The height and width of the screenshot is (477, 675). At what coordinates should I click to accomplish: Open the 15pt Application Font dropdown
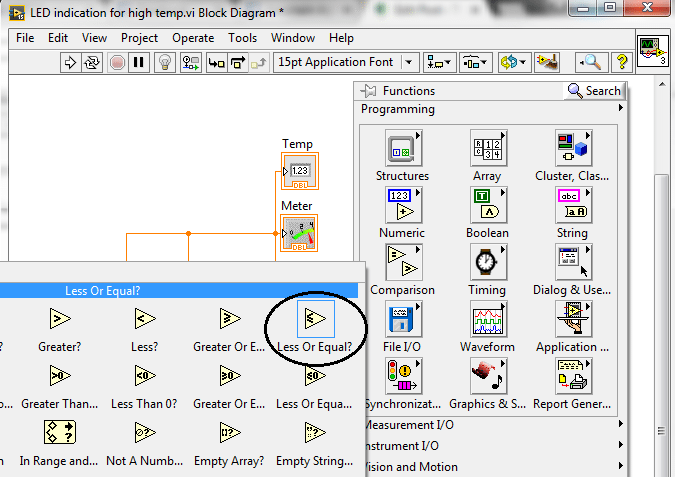pyautogui.click(x=346, y=63)
